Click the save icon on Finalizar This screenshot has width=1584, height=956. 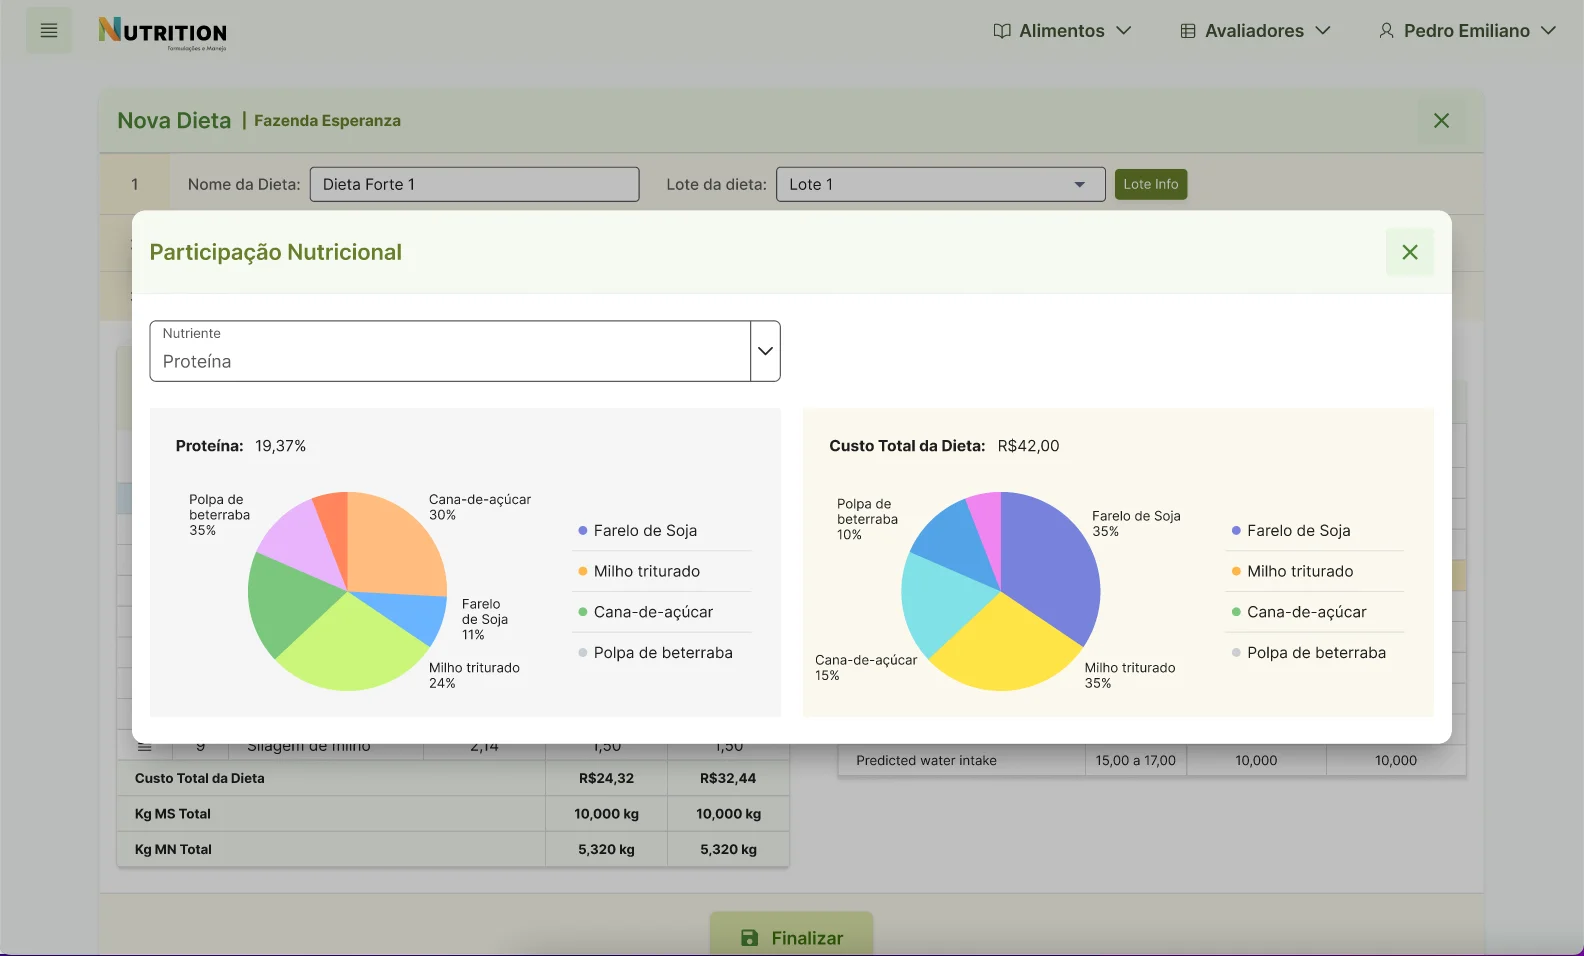point(750,938)
